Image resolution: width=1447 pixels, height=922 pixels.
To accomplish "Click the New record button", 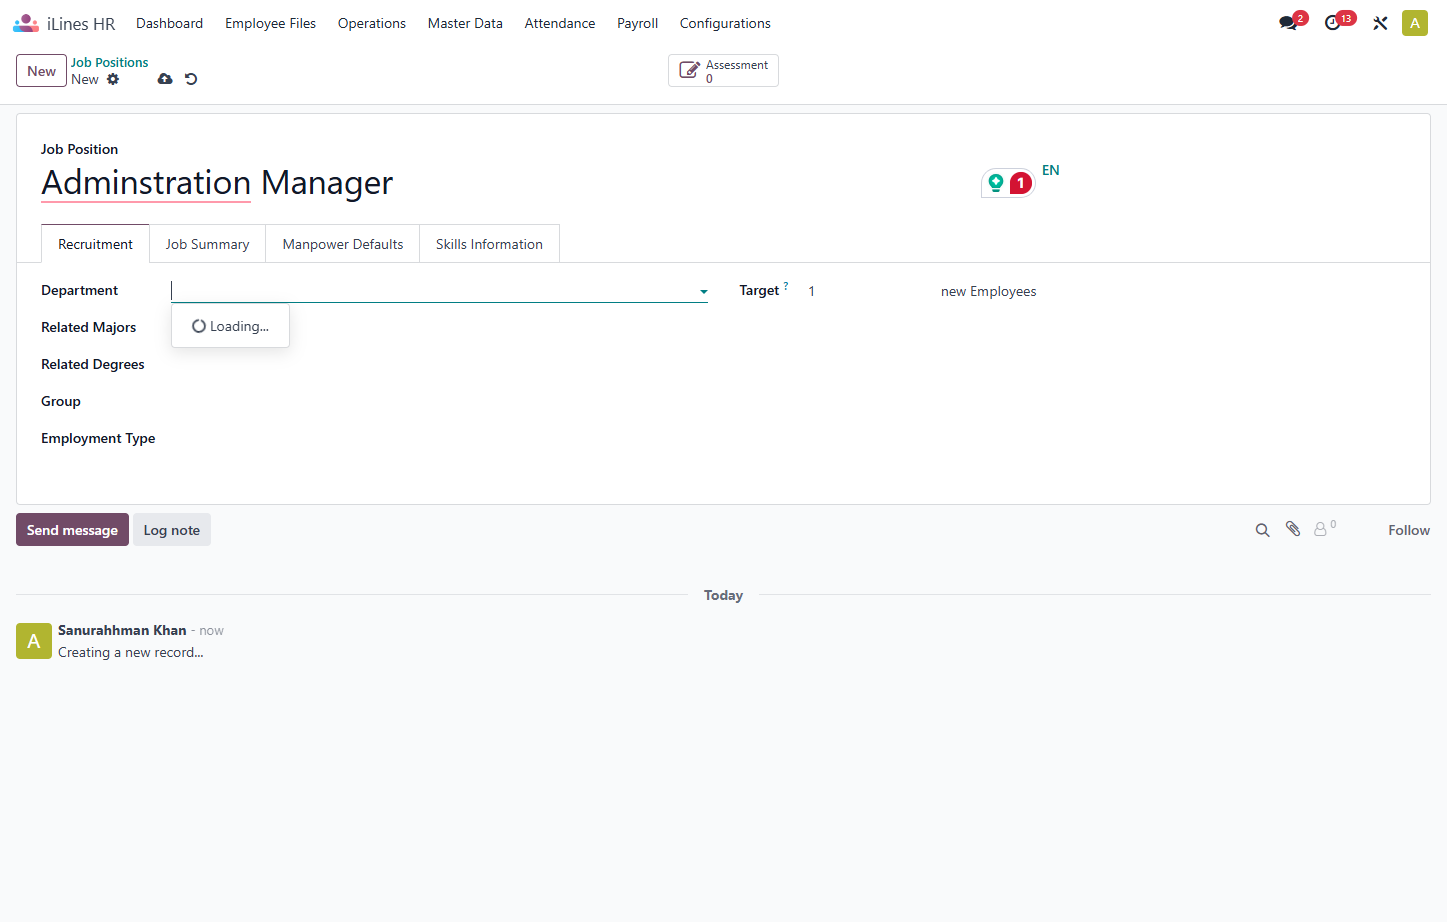I will (41, 71).
